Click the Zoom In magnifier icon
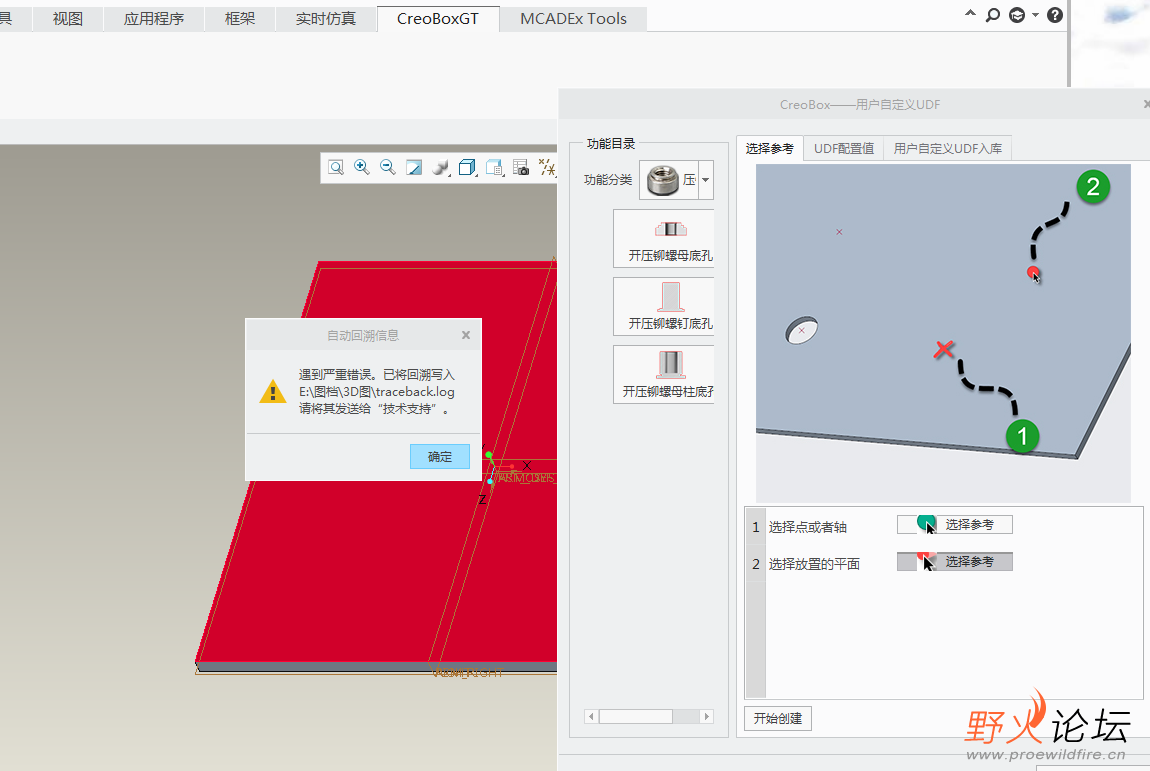1150x771 pixels. point(362,167)
